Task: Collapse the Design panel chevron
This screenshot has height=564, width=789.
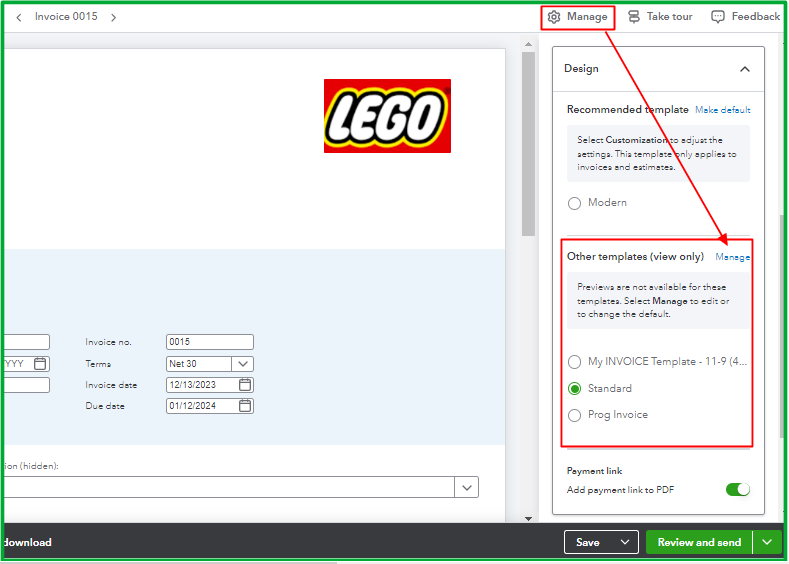Action: pos(745,69)
